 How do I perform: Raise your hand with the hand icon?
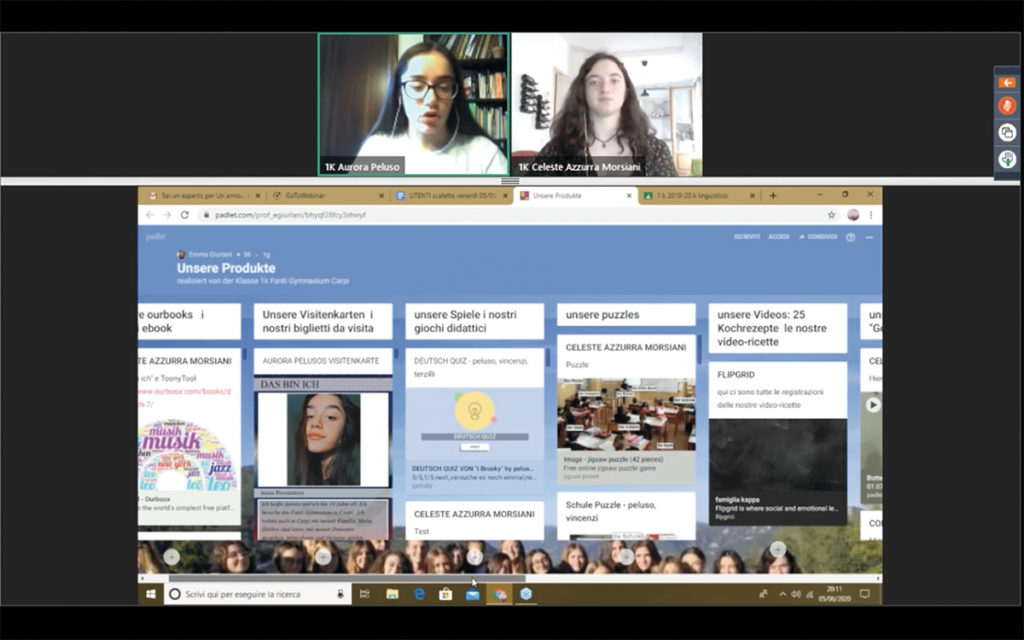coord(1007,159)
